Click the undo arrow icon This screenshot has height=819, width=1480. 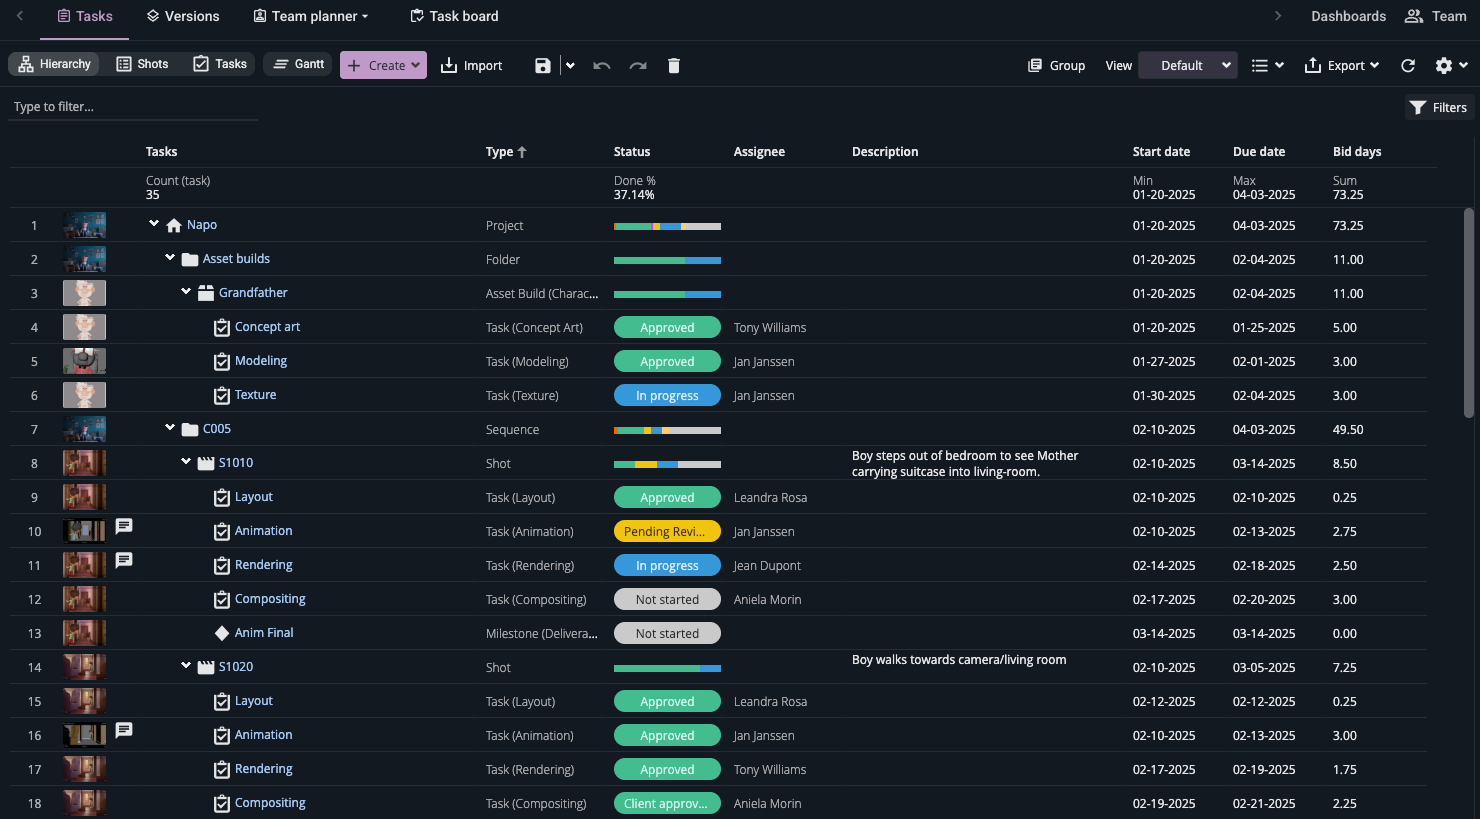[x=601, y=66]
